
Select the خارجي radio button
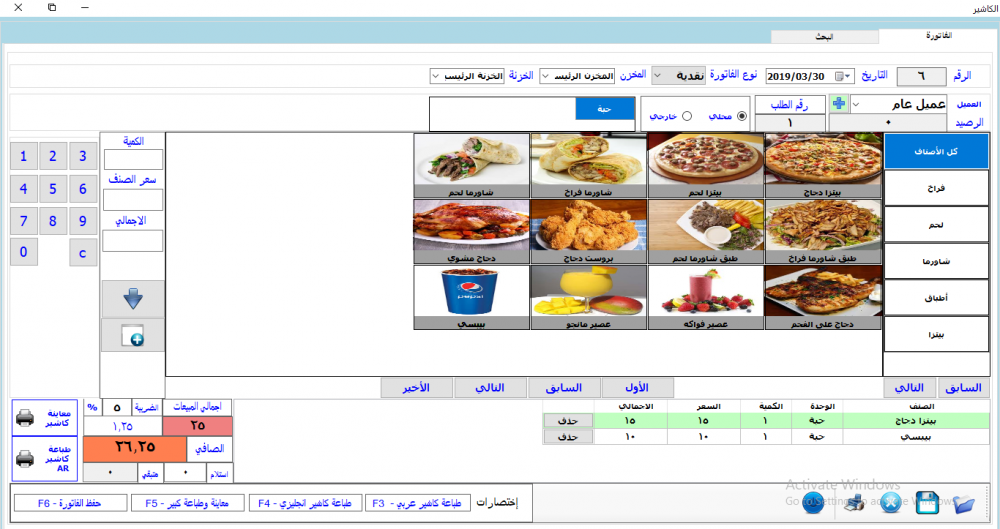[x=687, y=116]
